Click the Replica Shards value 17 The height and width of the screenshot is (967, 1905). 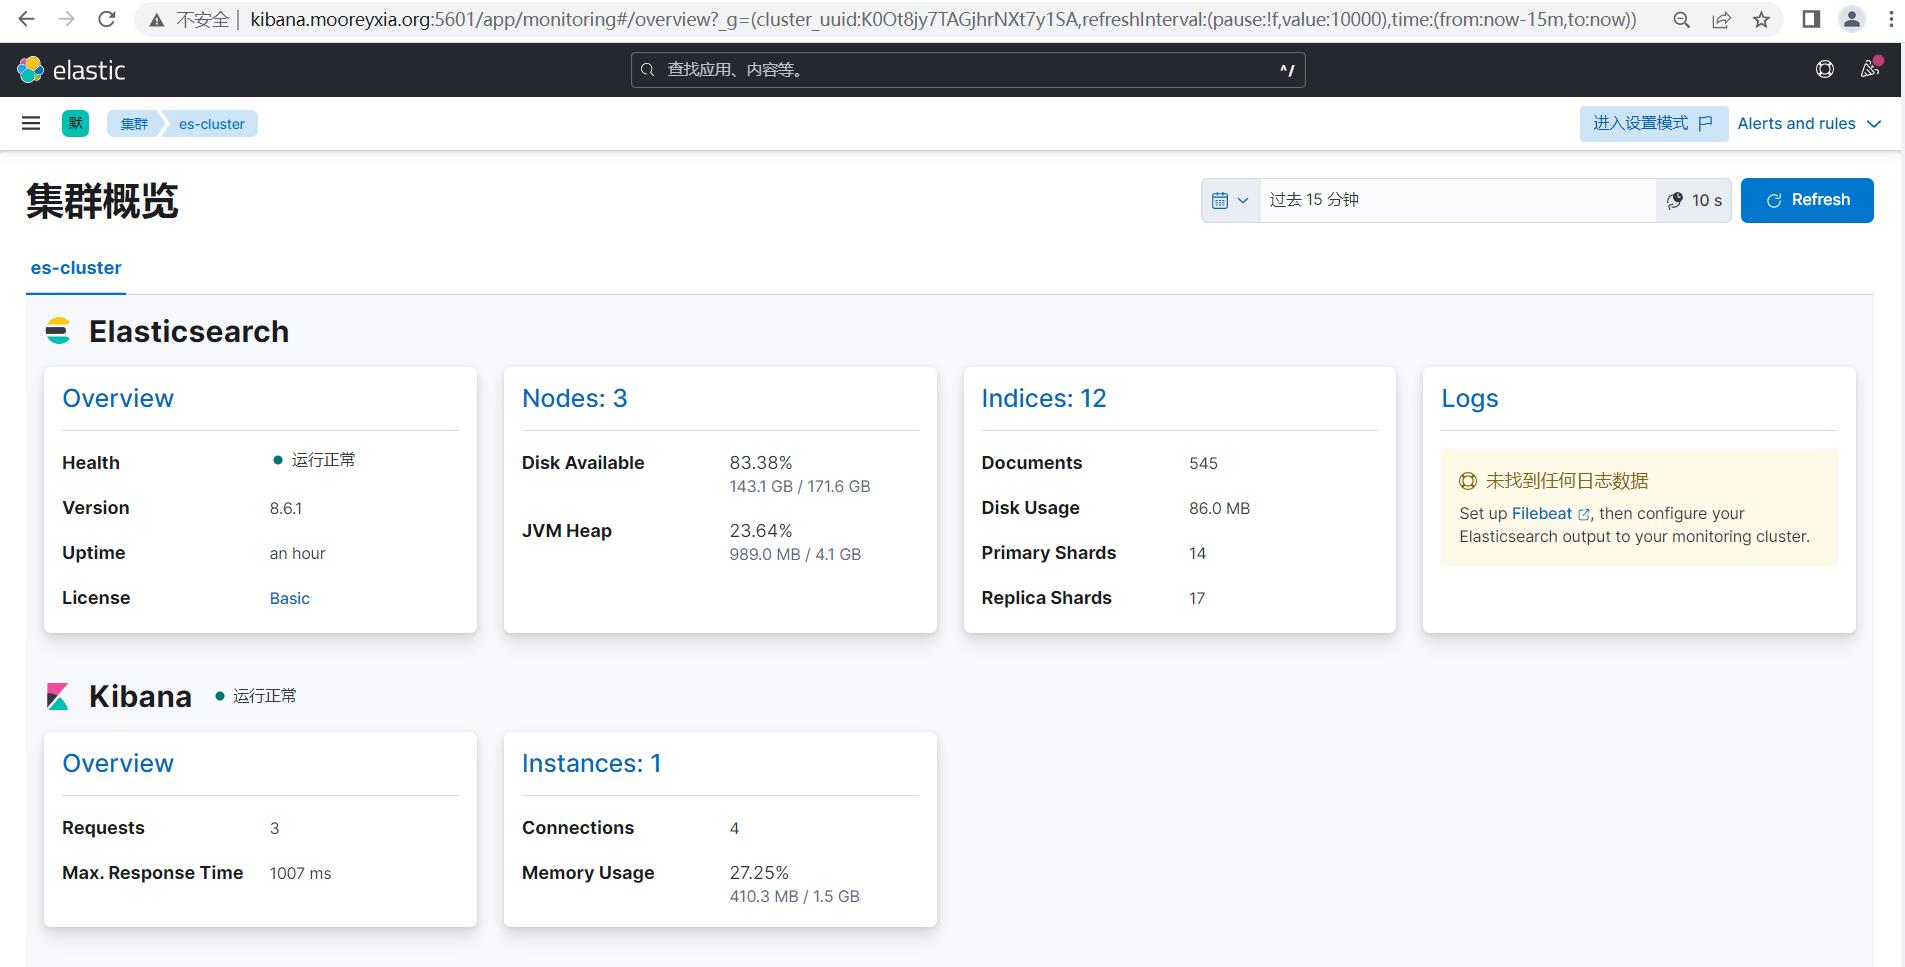[1197, 598]
